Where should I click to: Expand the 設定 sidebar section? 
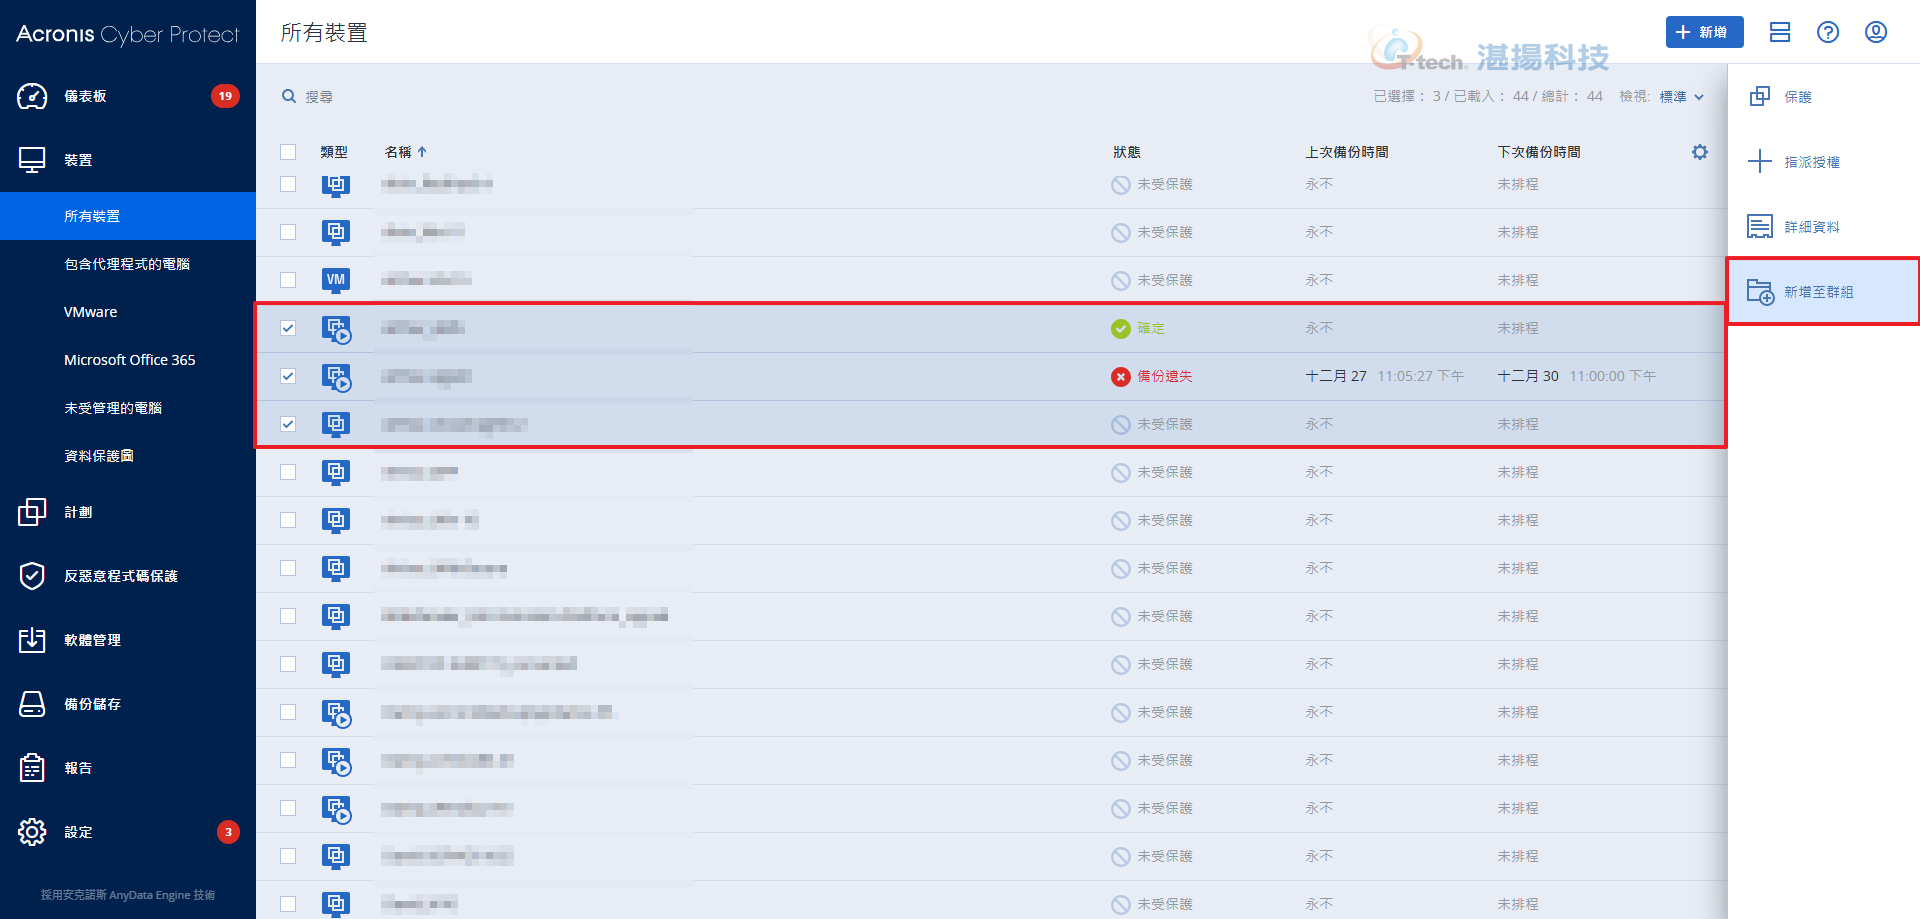(x=78, y=832)
